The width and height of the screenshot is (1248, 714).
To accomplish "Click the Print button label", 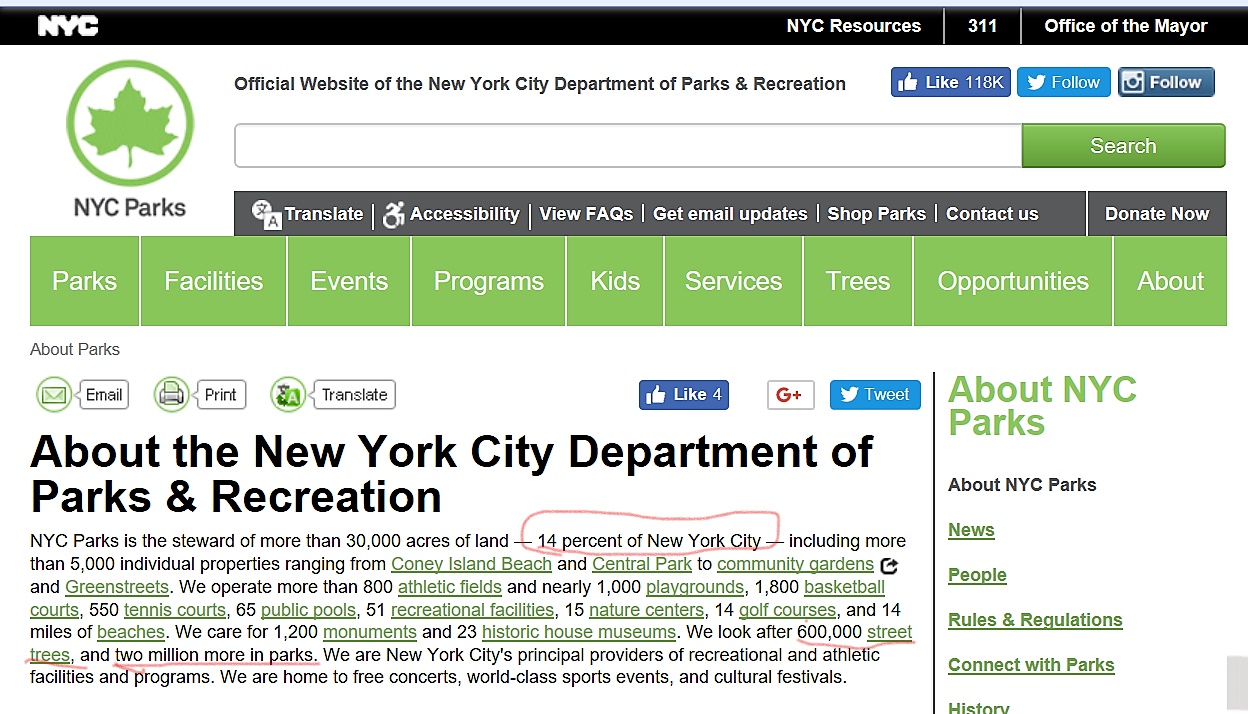I will pos(221,395).
